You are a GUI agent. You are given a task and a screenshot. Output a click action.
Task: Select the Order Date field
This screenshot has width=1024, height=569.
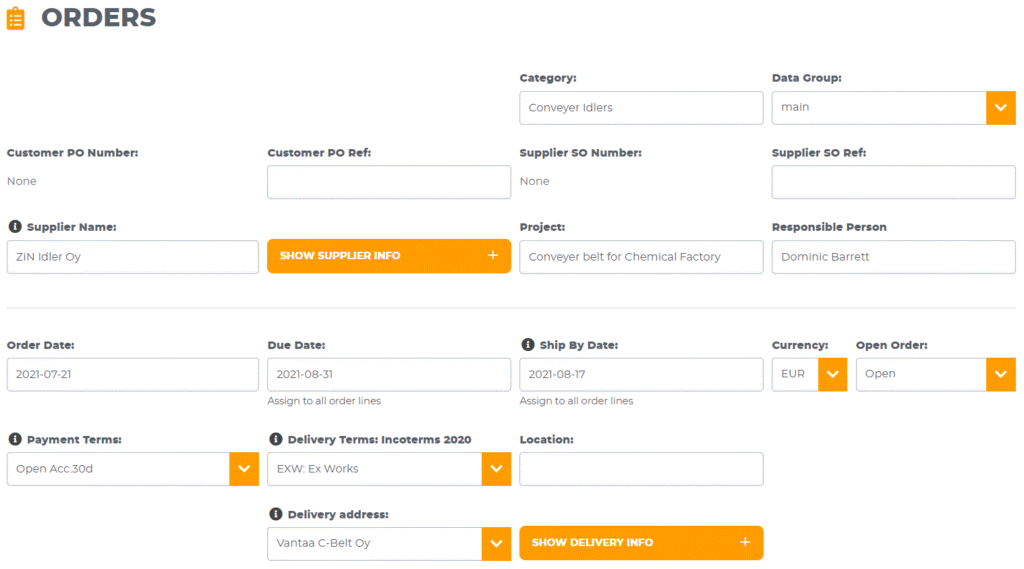(x=132, y=374)
